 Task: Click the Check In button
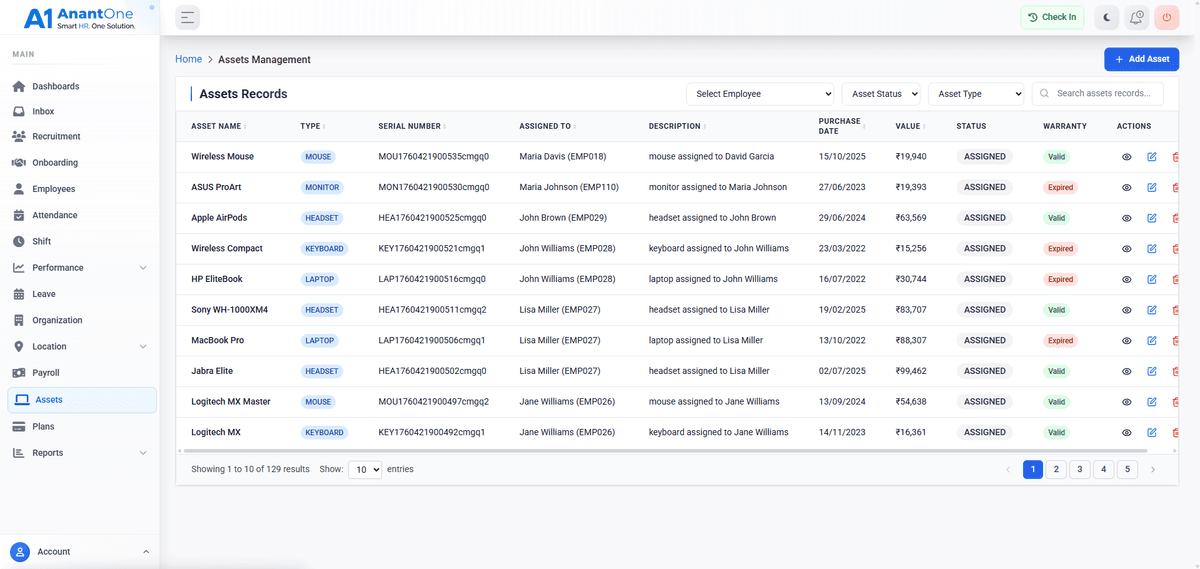pyautogui.click(x=1051, y=17)
